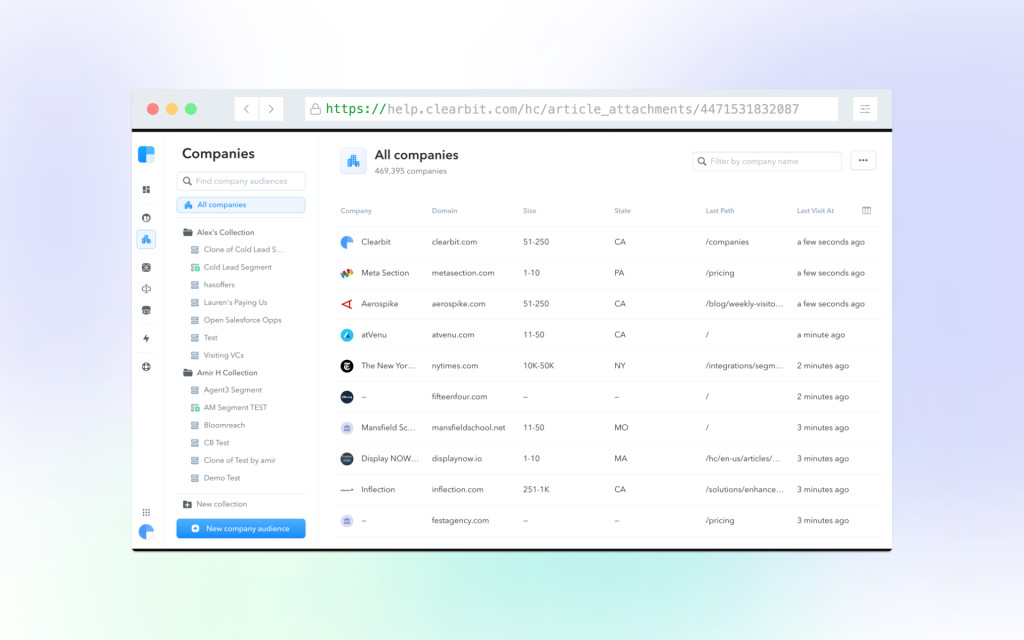Click the Clearbit company logo in the table
1024x640 pixels.
(x=347, y=242)
